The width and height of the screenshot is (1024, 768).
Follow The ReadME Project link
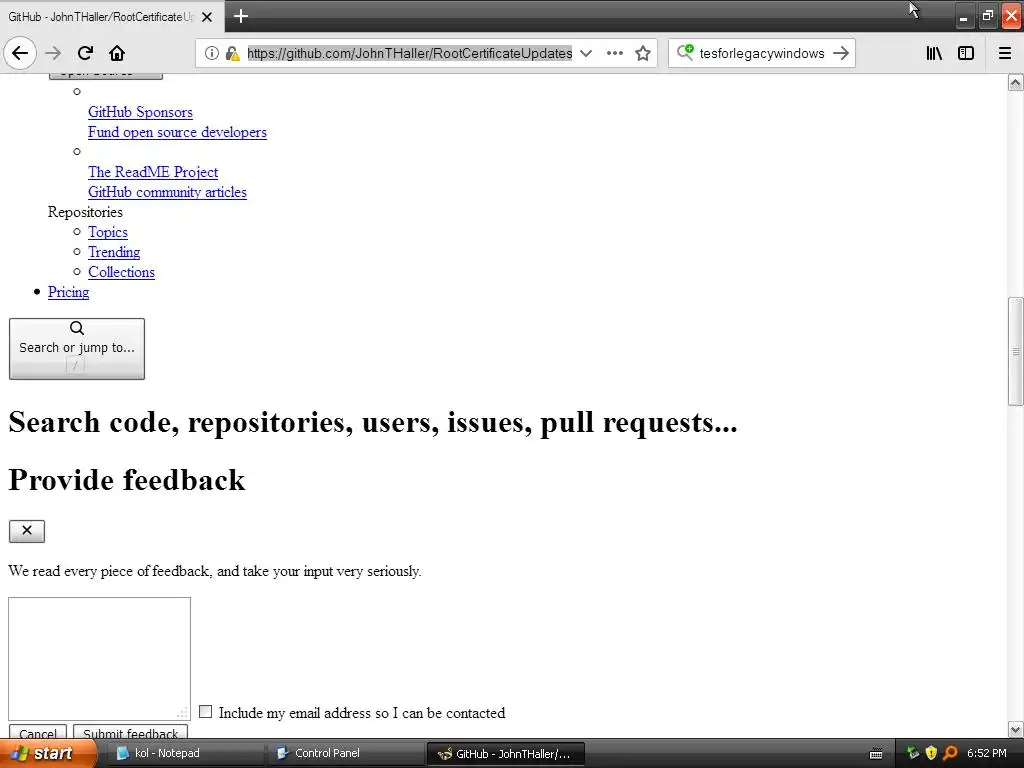pyautogui.click(x=153, y=172)
